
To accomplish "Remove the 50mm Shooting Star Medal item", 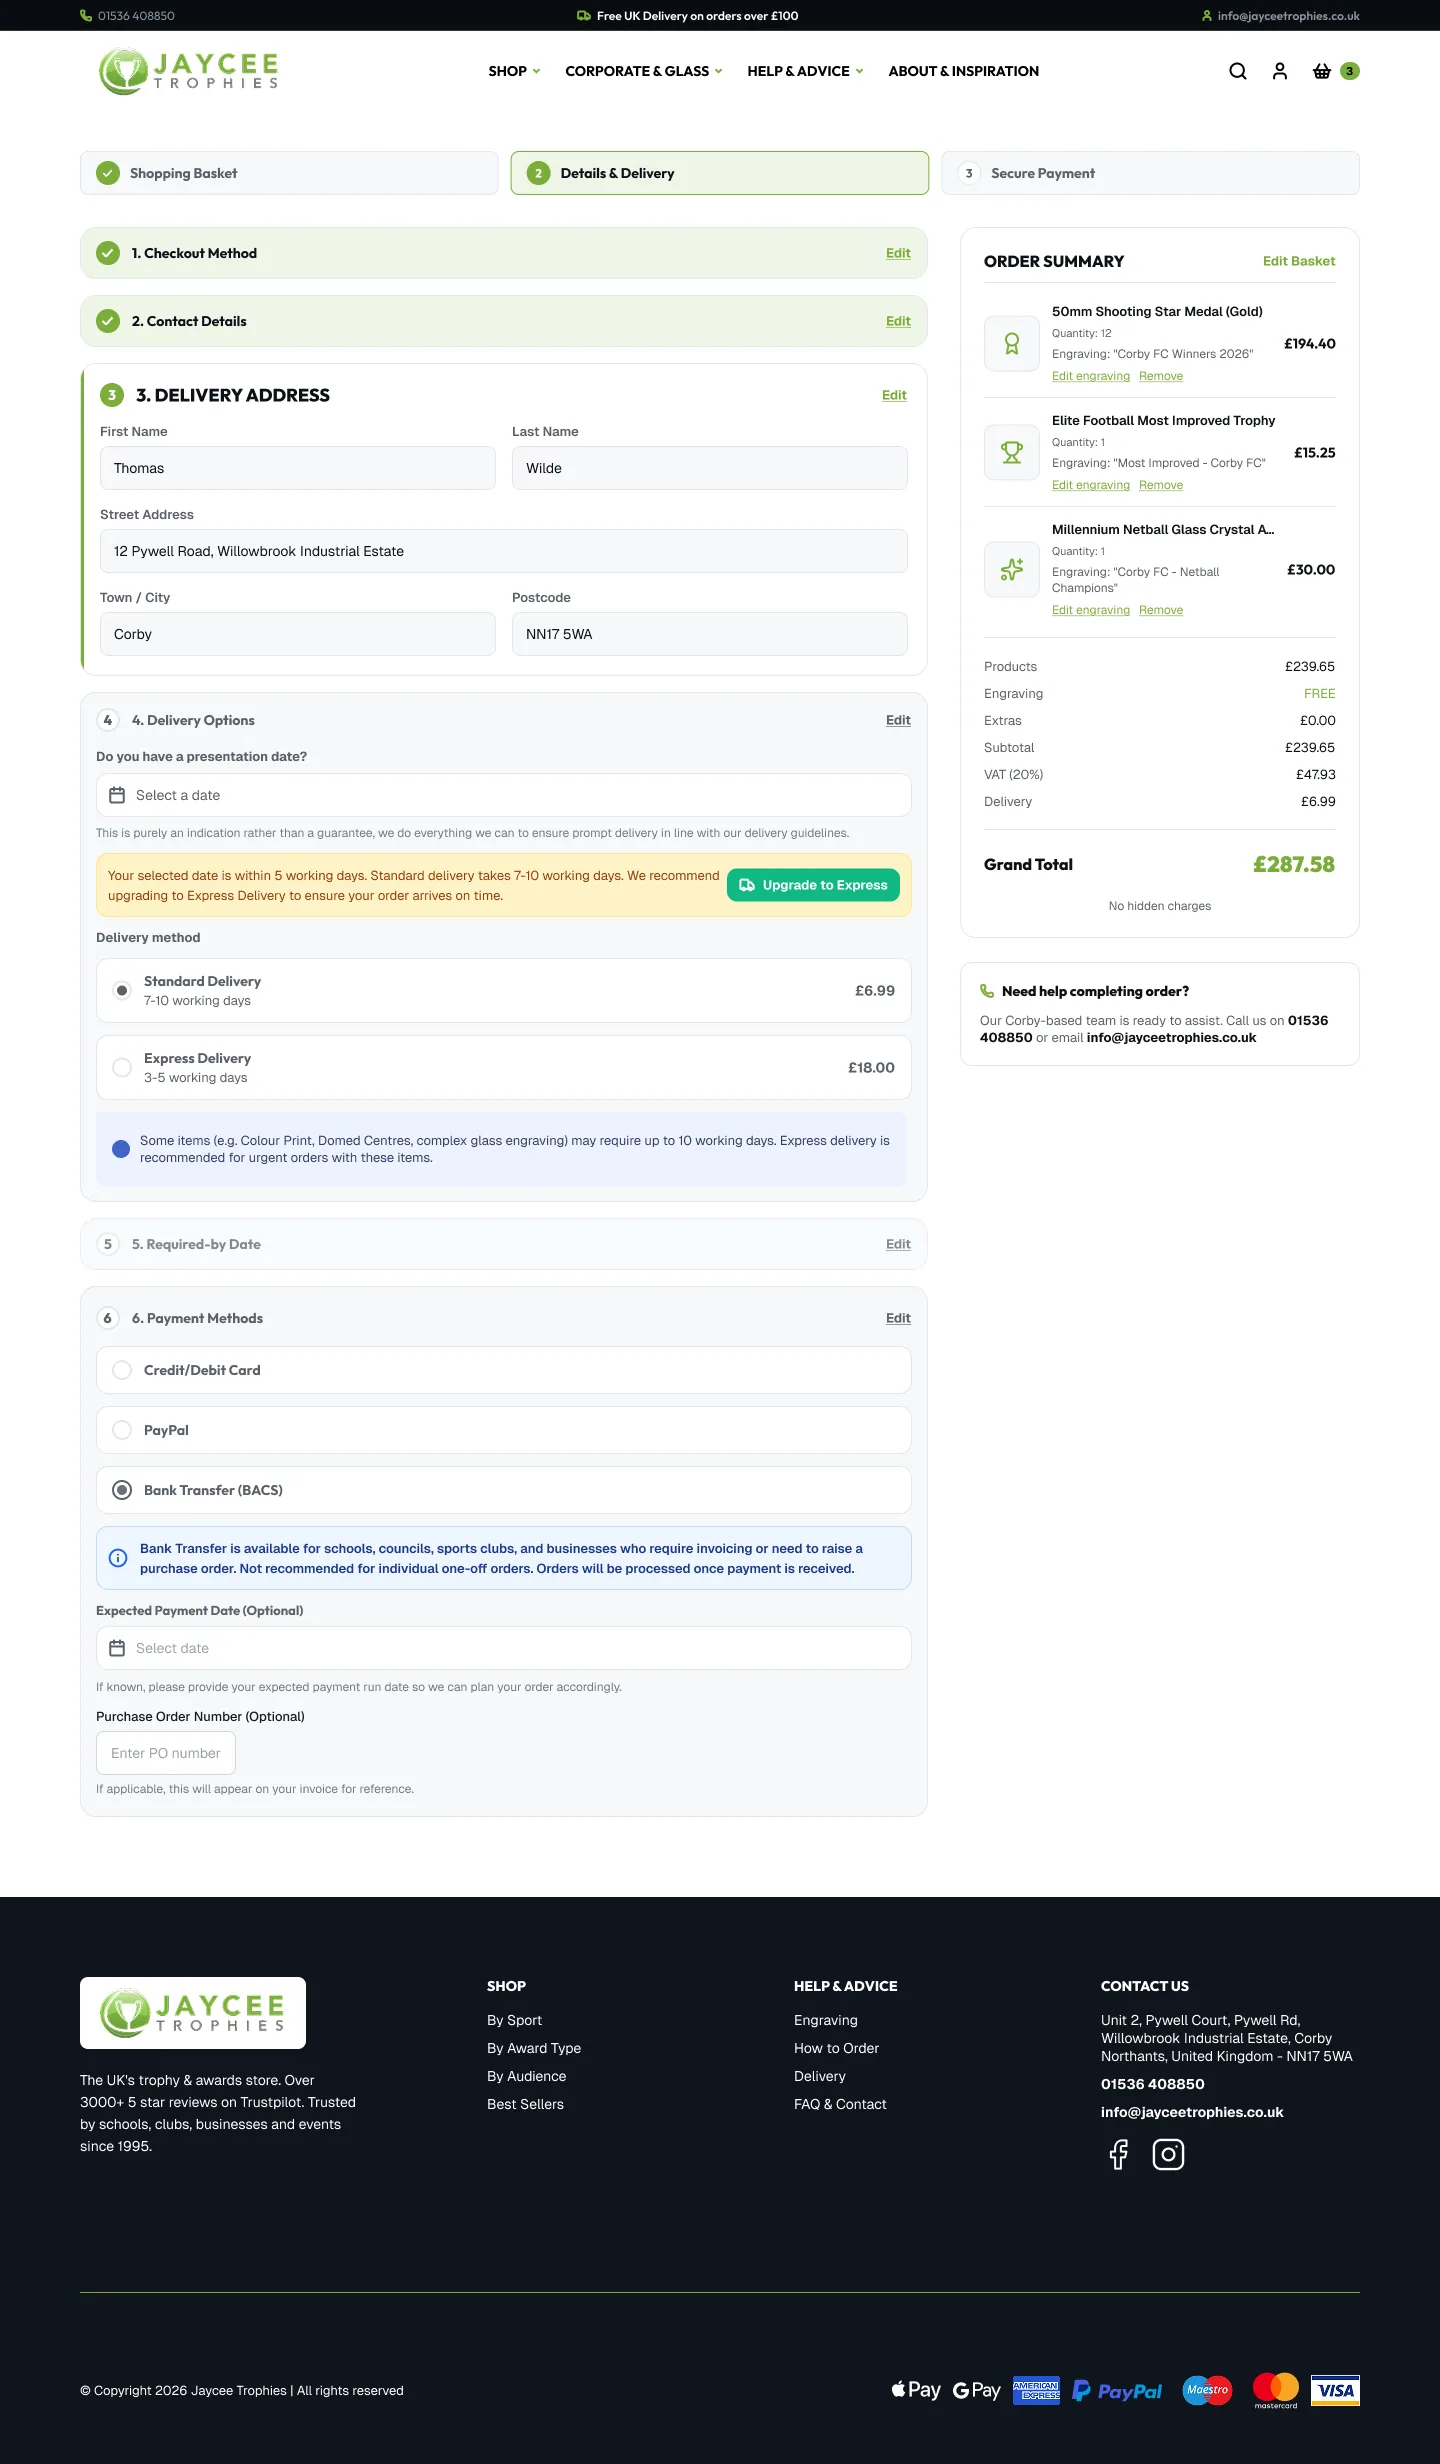I will 1161,376.
